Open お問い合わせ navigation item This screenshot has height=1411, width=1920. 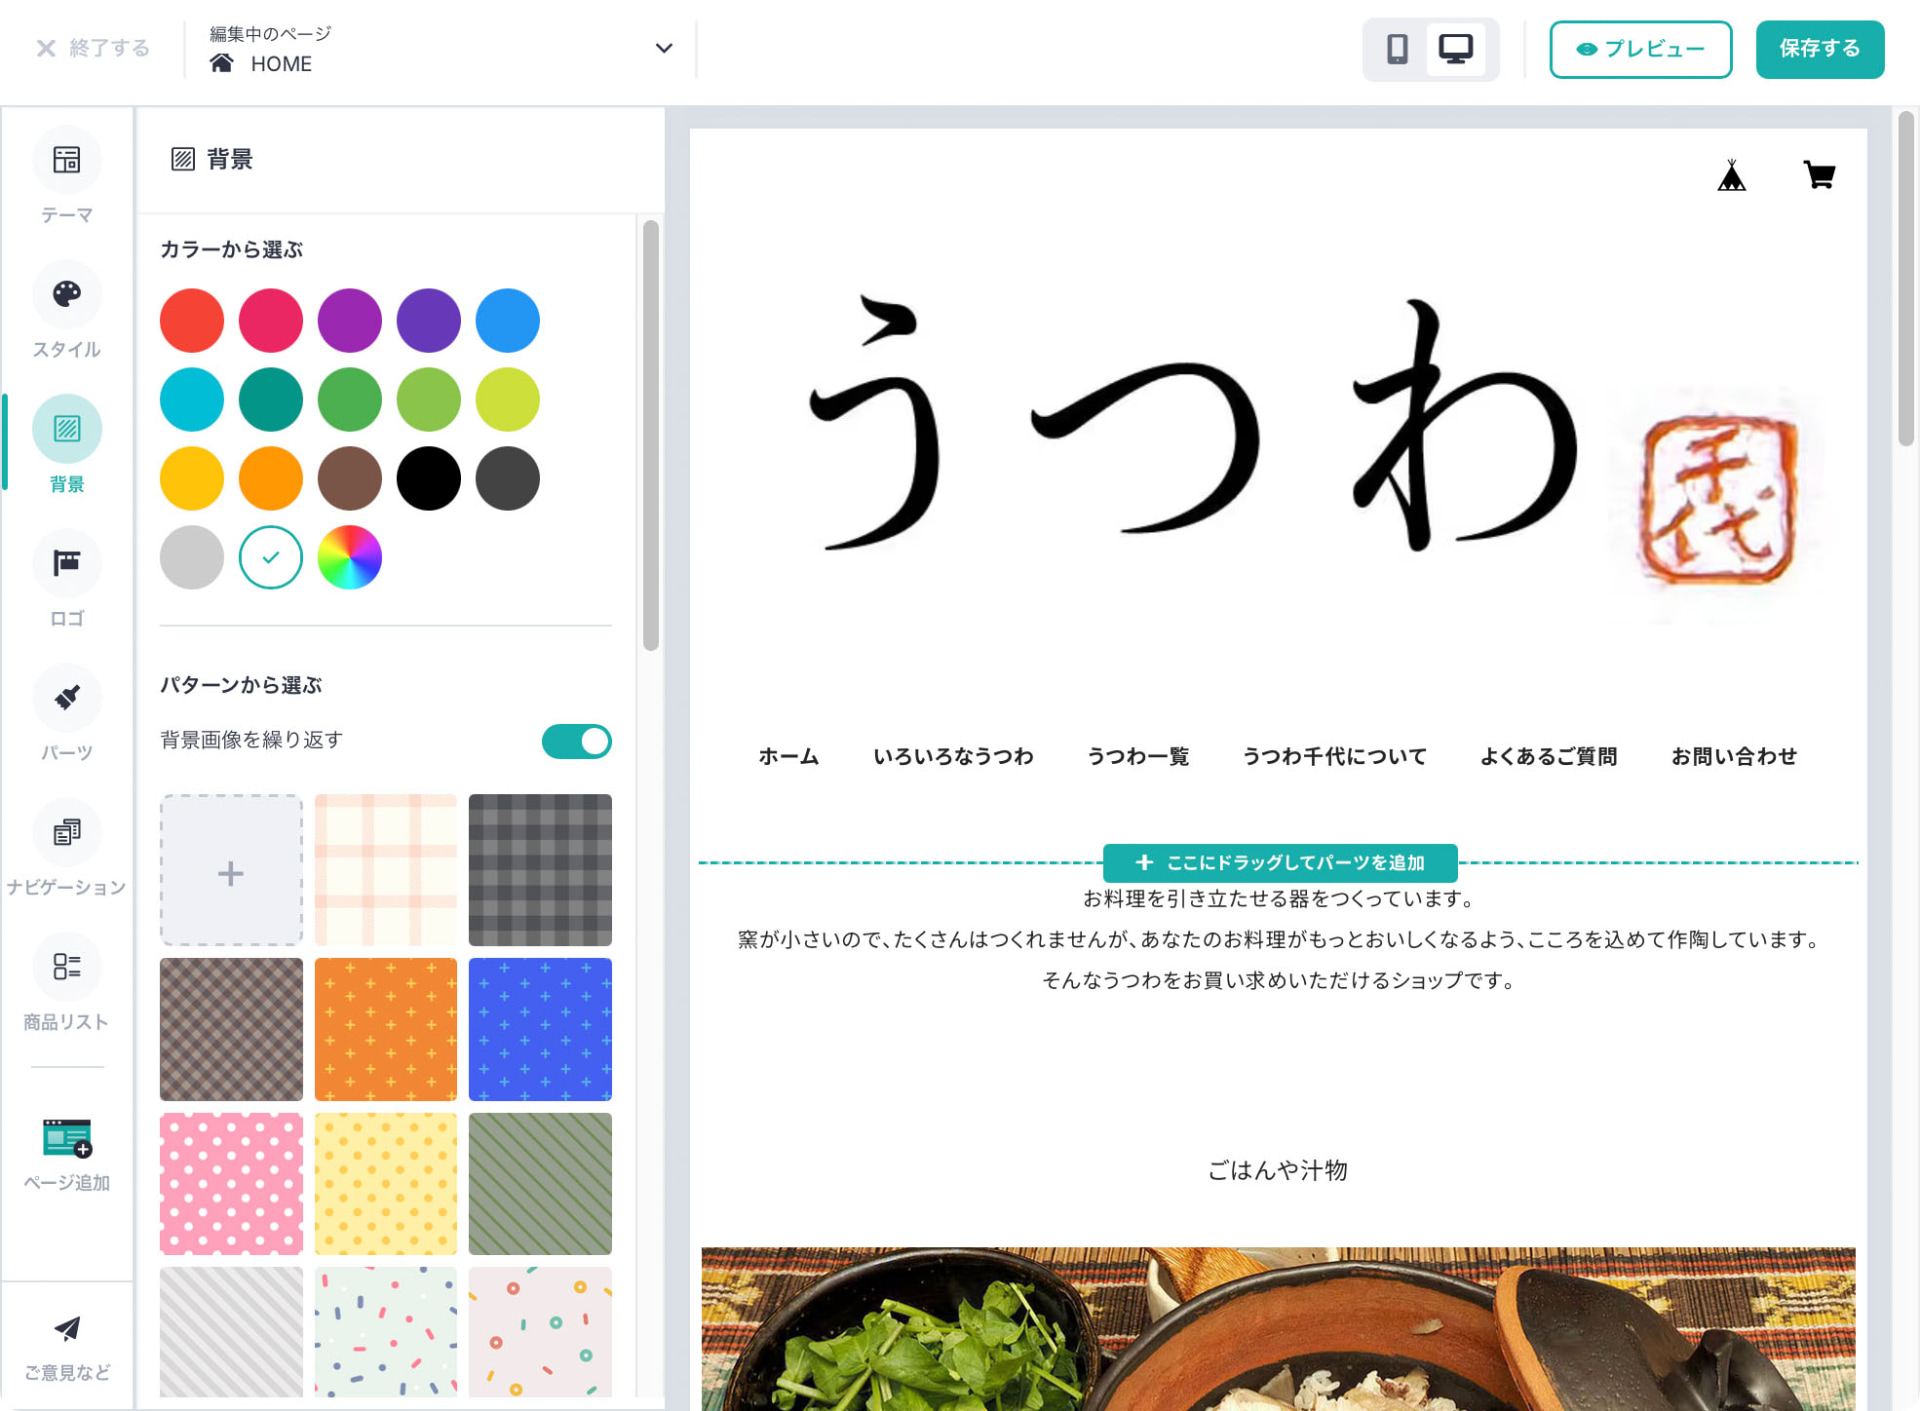point(1734,756)
